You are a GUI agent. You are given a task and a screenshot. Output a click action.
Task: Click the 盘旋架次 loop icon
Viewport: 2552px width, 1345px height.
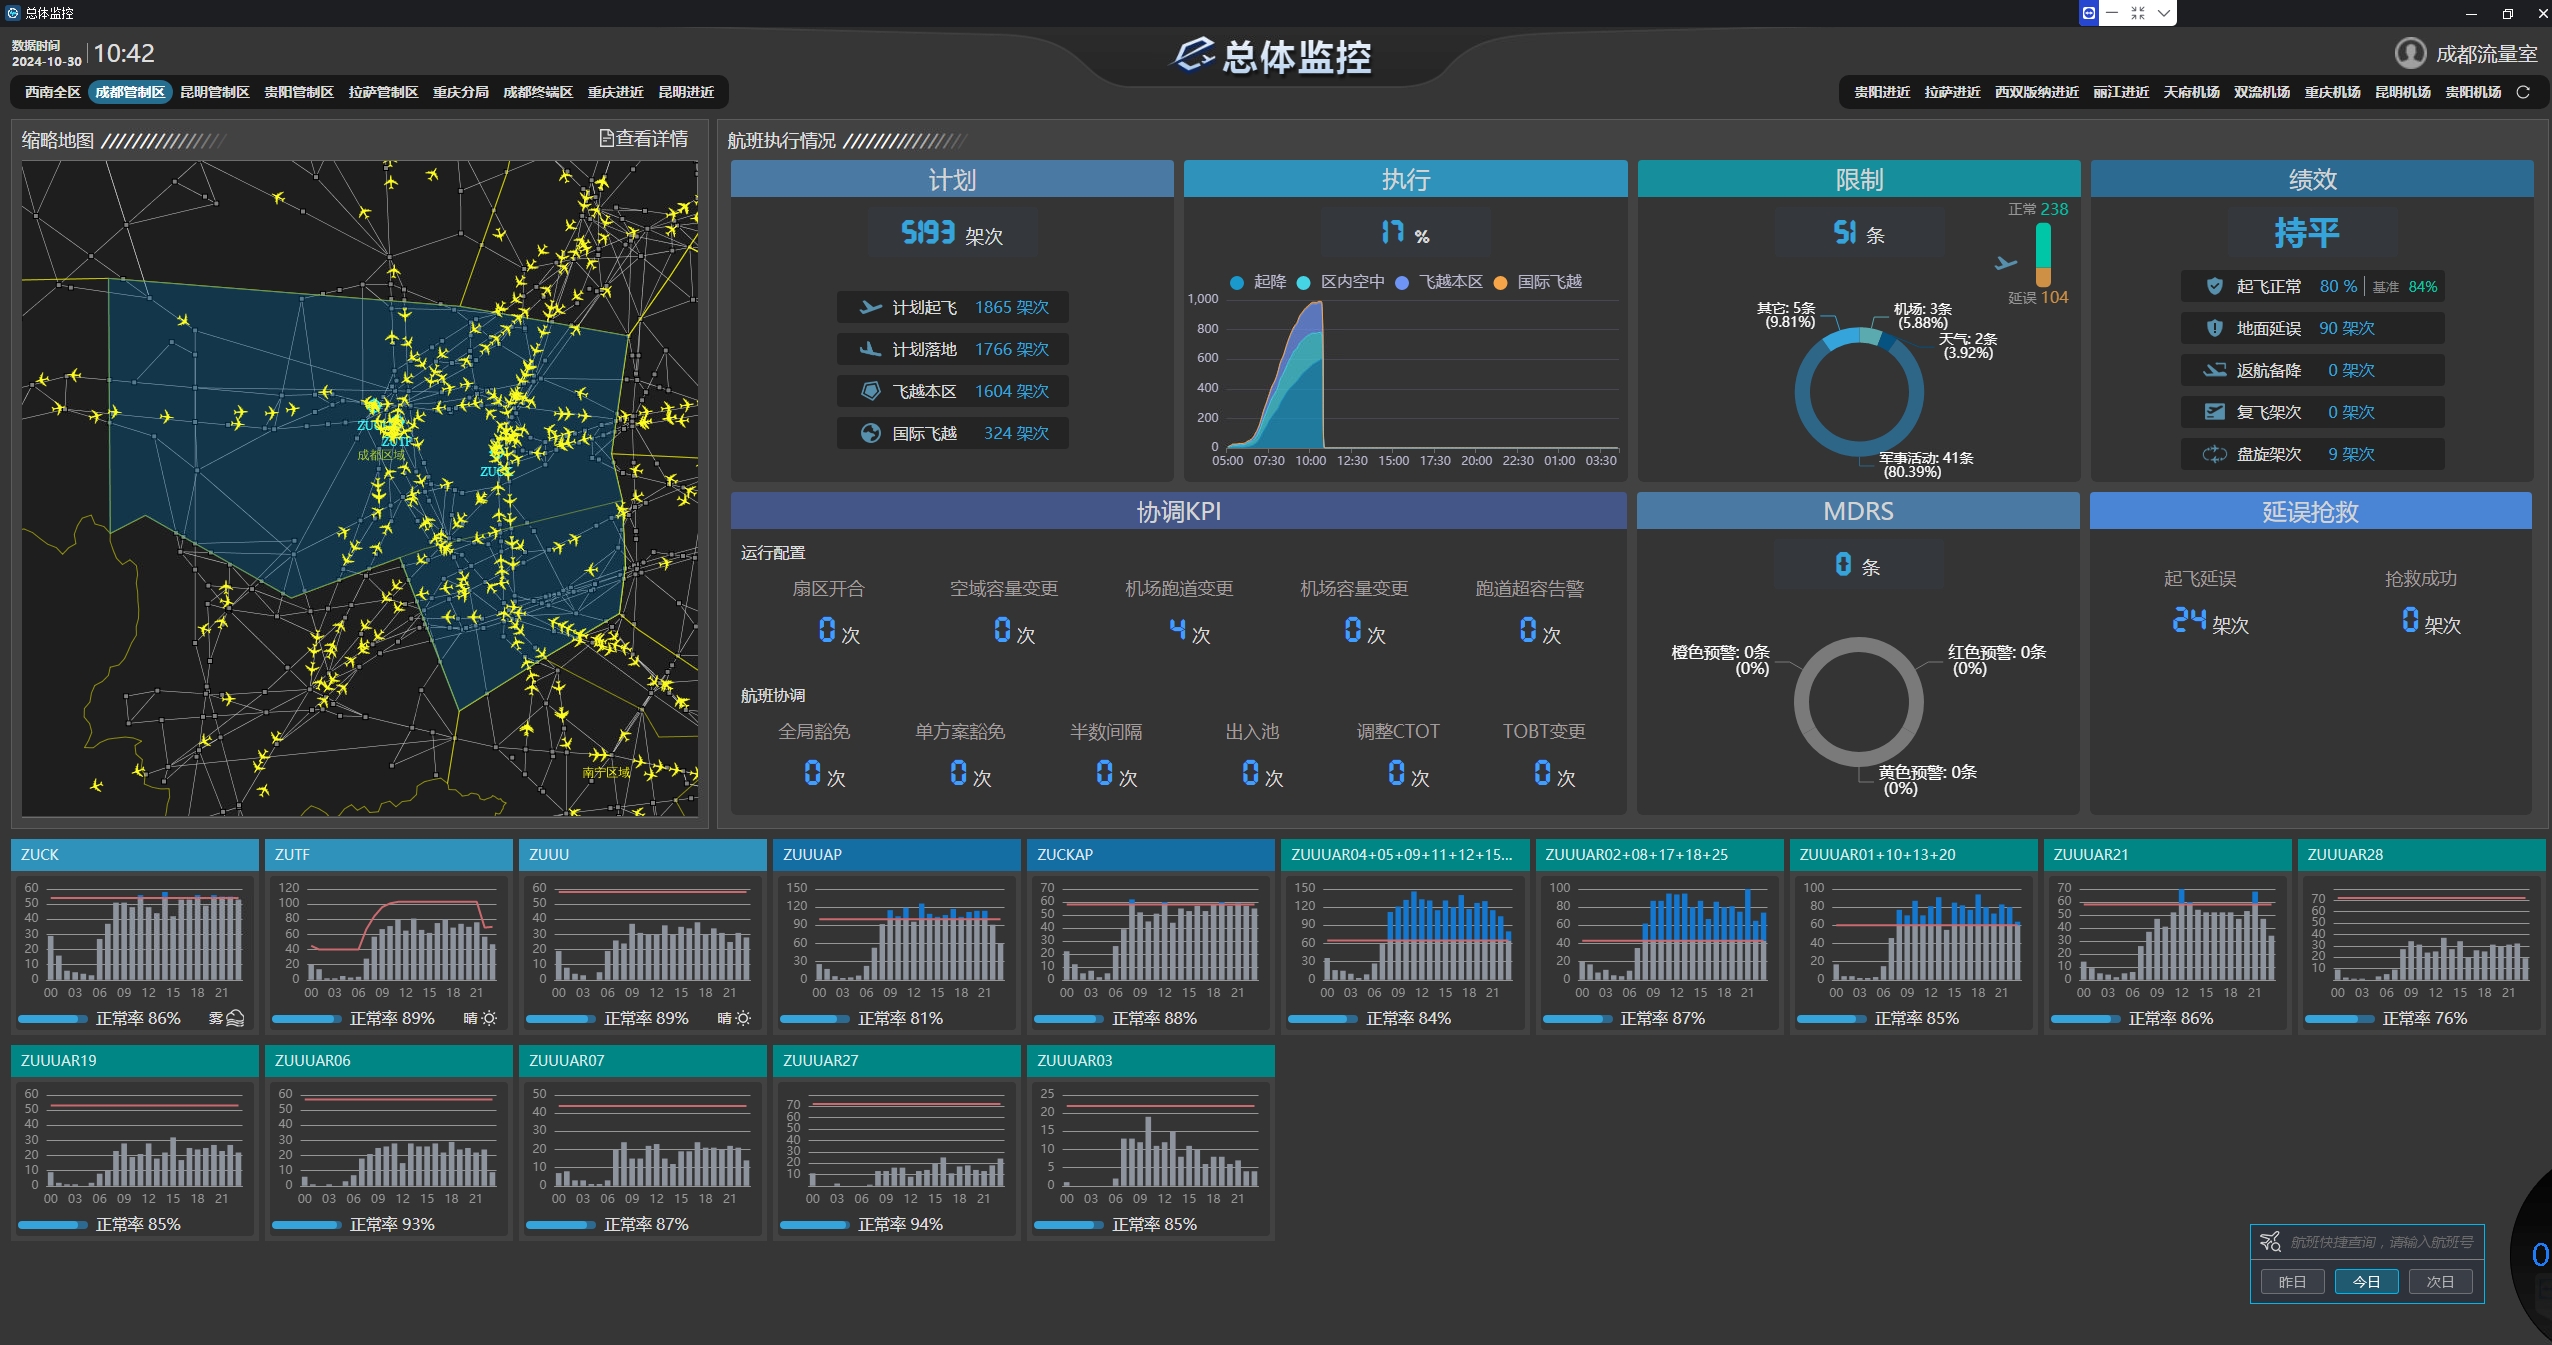click(x=2215, y=454)
